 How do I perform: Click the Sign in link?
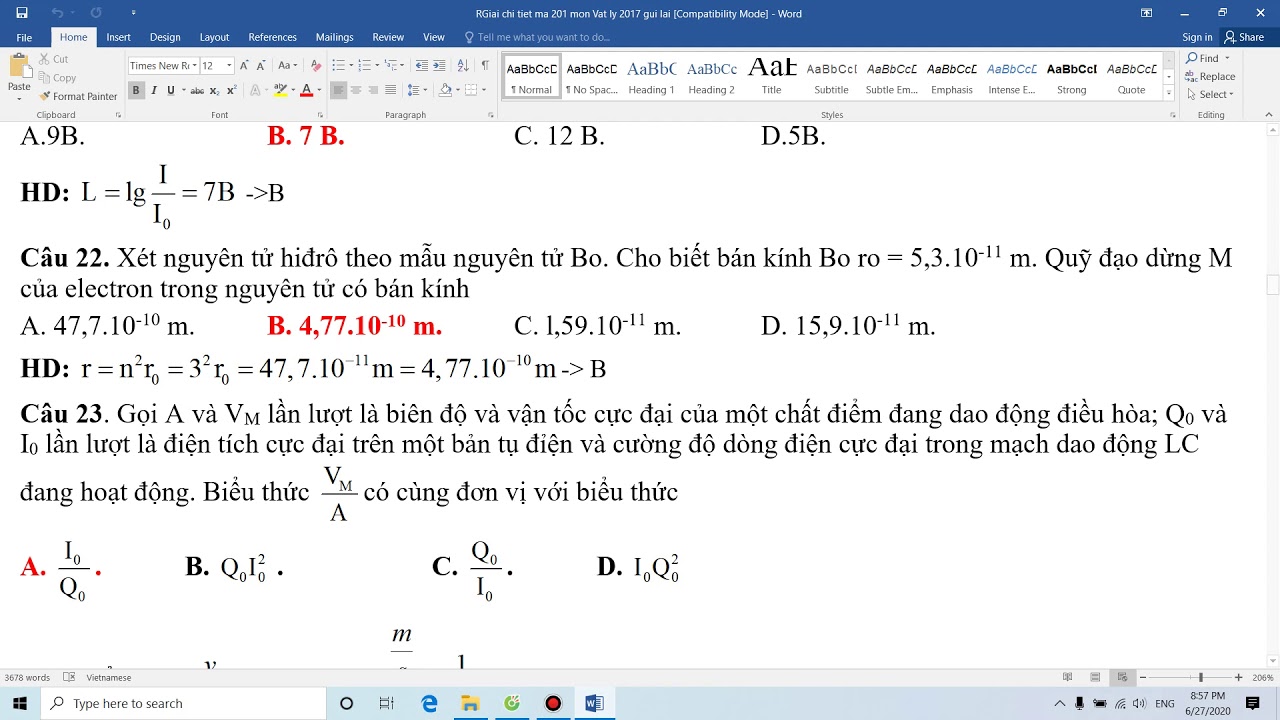[1197, 37]
